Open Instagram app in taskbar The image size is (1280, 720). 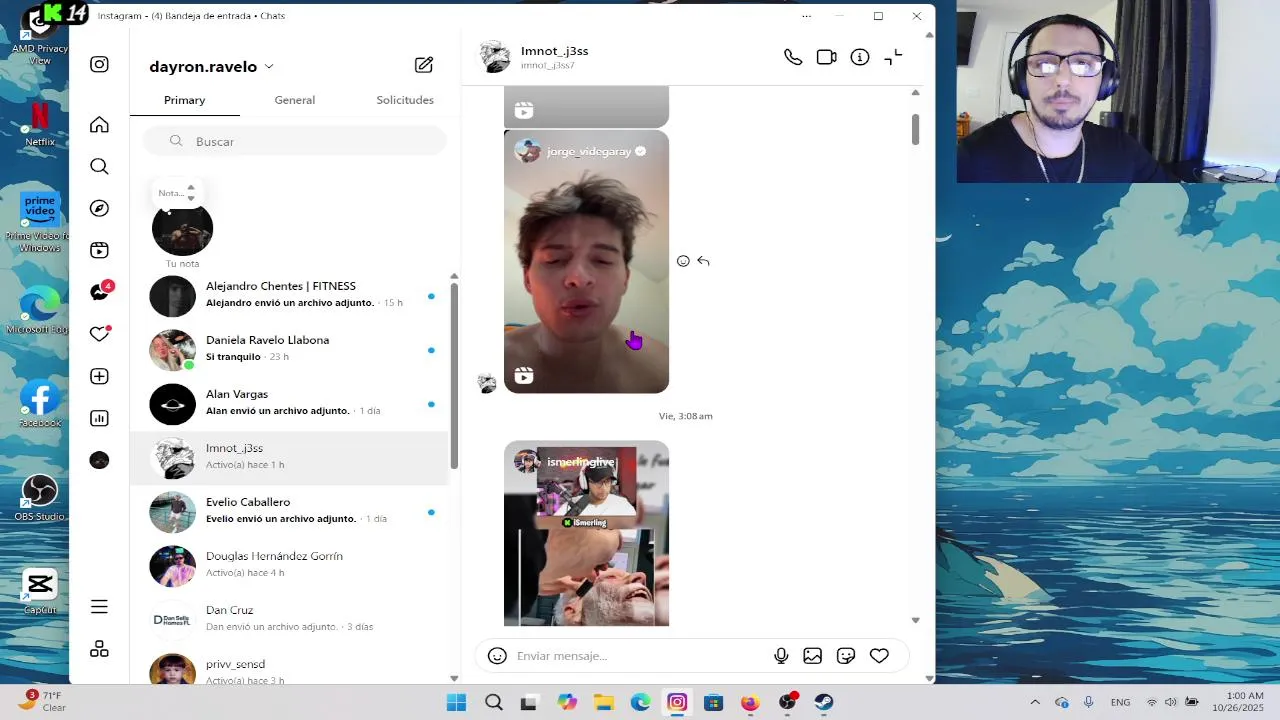click(x=677, y=702)
